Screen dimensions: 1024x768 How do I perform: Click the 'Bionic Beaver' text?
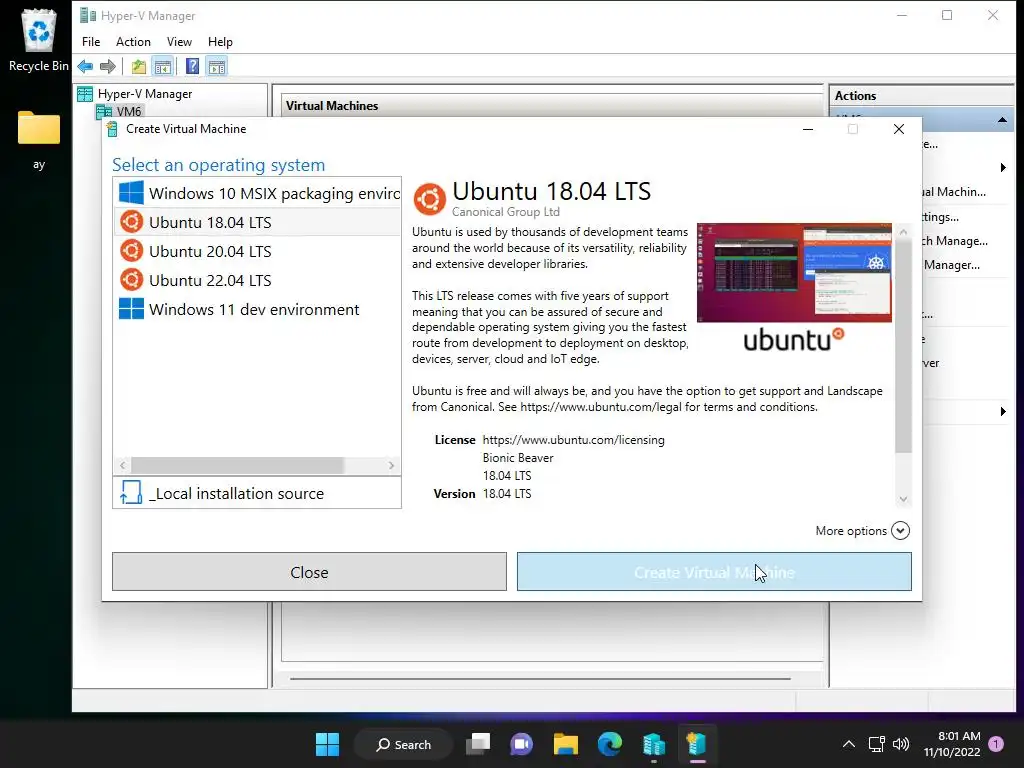point(518,458)
